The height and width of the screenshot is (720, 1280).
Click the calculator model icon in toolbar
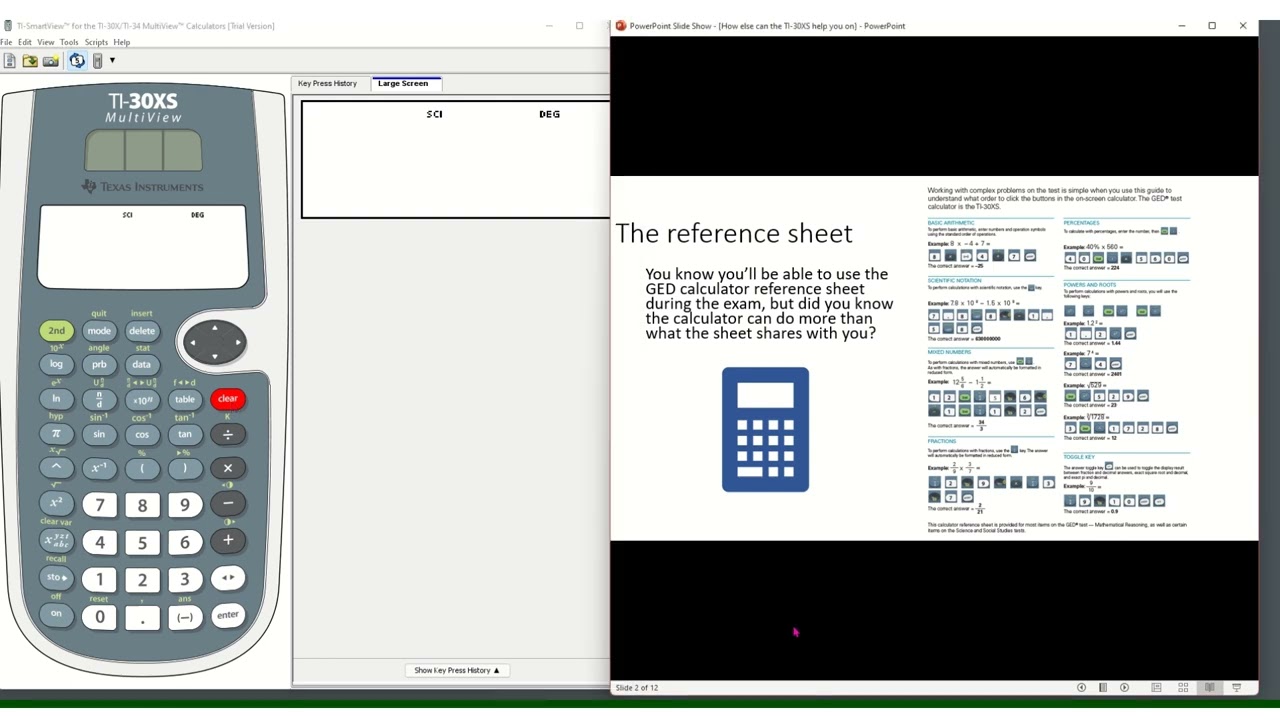point(97,61)
